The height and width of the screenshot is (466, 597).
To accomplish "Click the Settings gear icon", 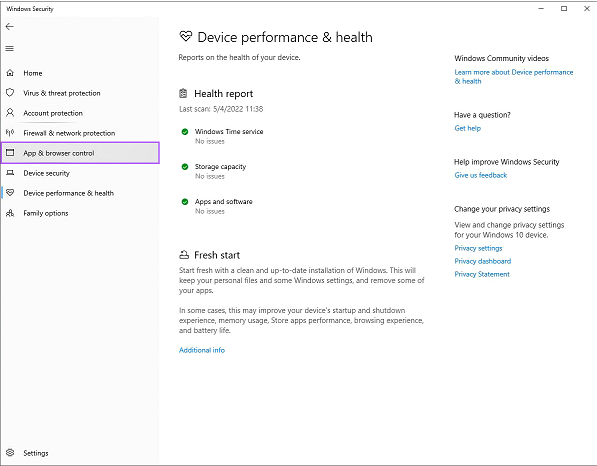I will (x=10, y=452).
